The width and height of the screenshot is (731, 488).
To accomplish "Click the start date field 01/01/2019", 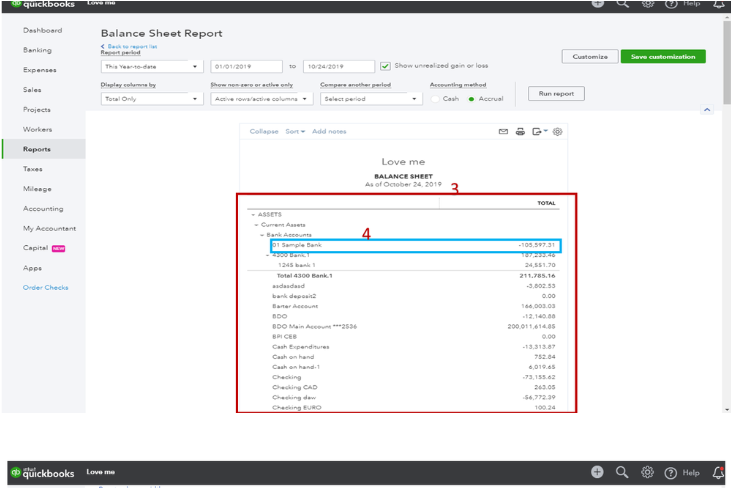I will (246, 67).
